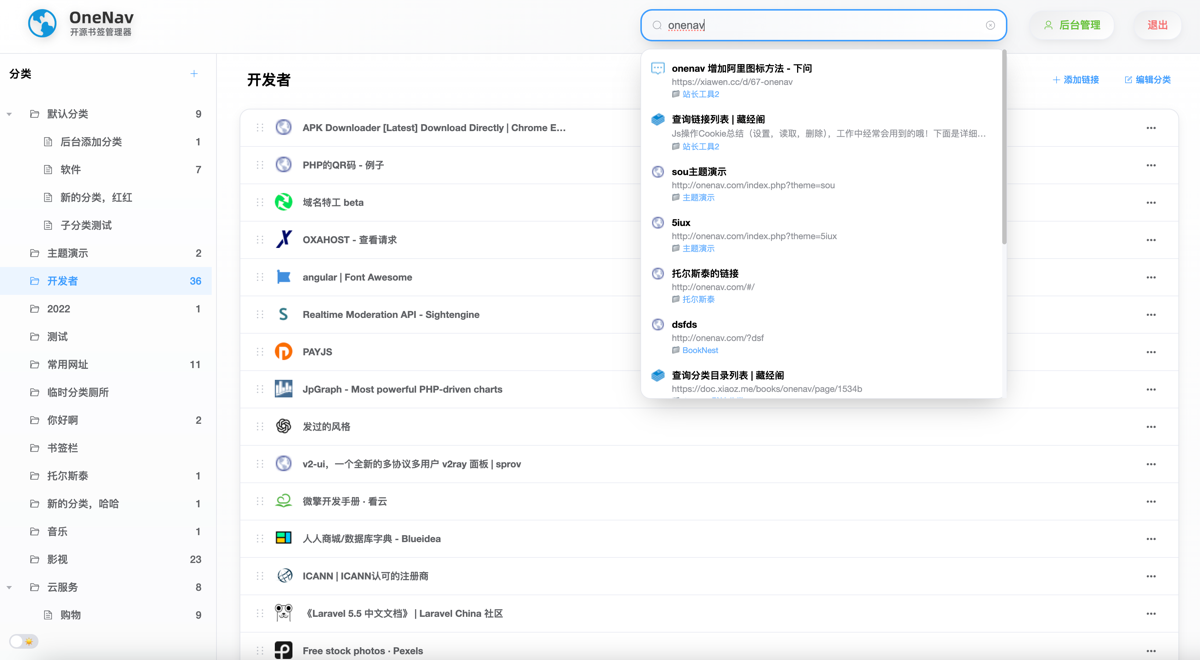Click the Sightengine S site icon
Image resolution: width=1200 pixels, height=660 pixels.
click(x=284, y=314)
